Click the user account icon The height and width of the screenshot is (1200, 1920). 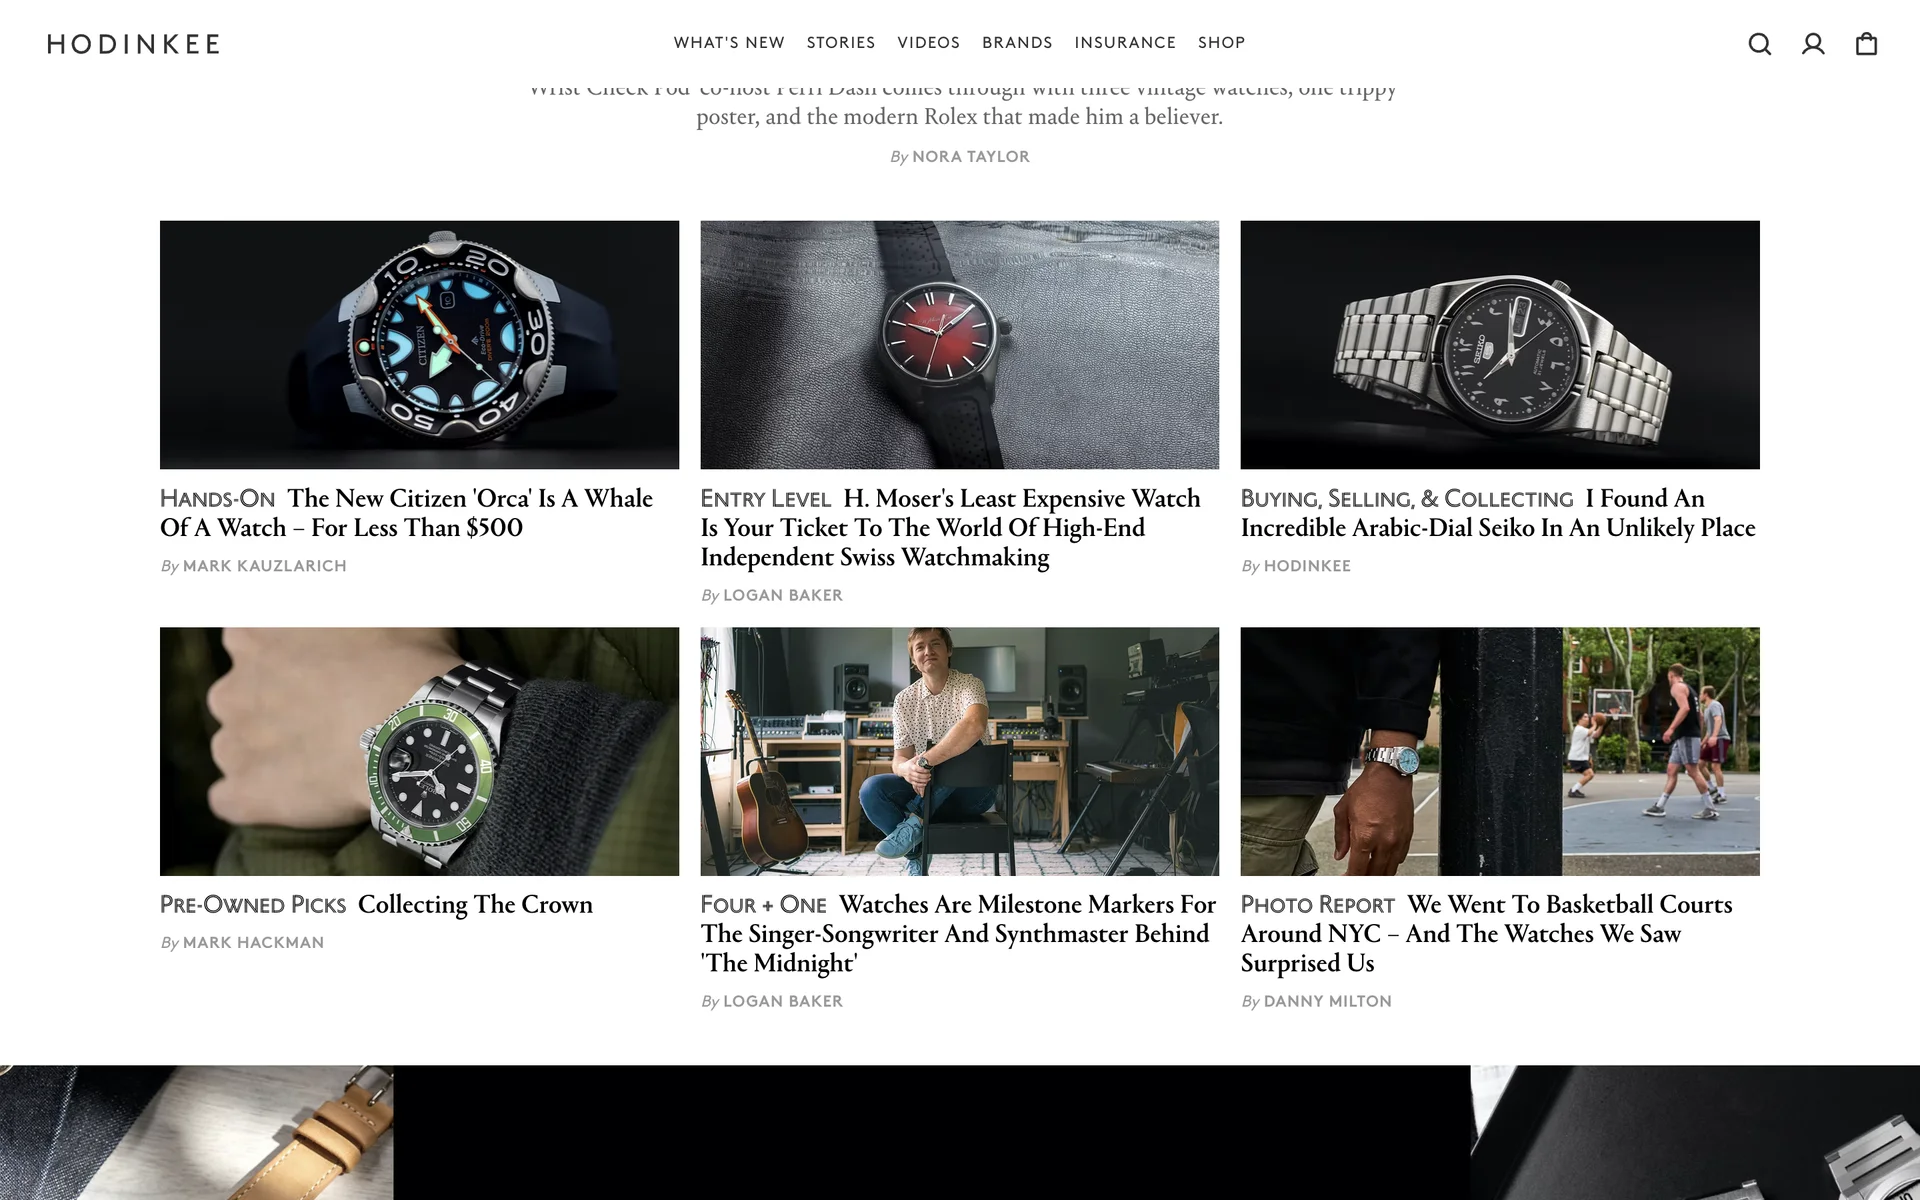click(1813, 44)
